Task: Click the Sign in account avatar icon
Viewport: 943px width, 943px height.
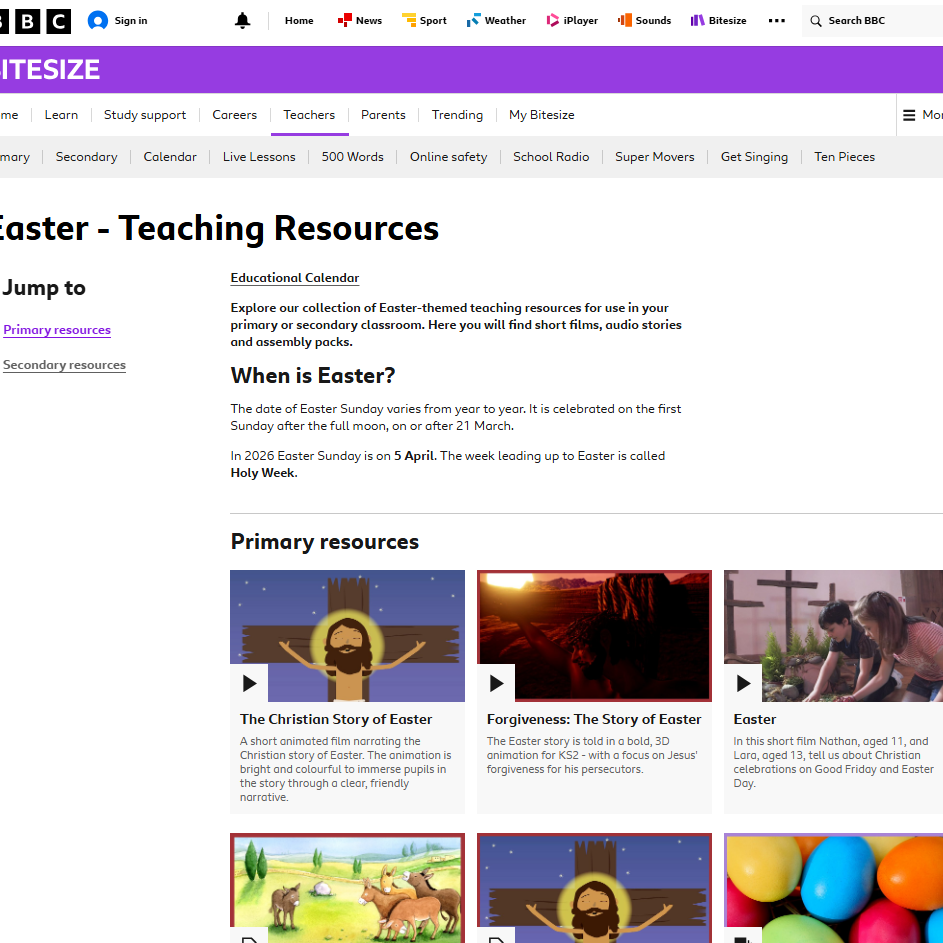Action: click(97, 20)
